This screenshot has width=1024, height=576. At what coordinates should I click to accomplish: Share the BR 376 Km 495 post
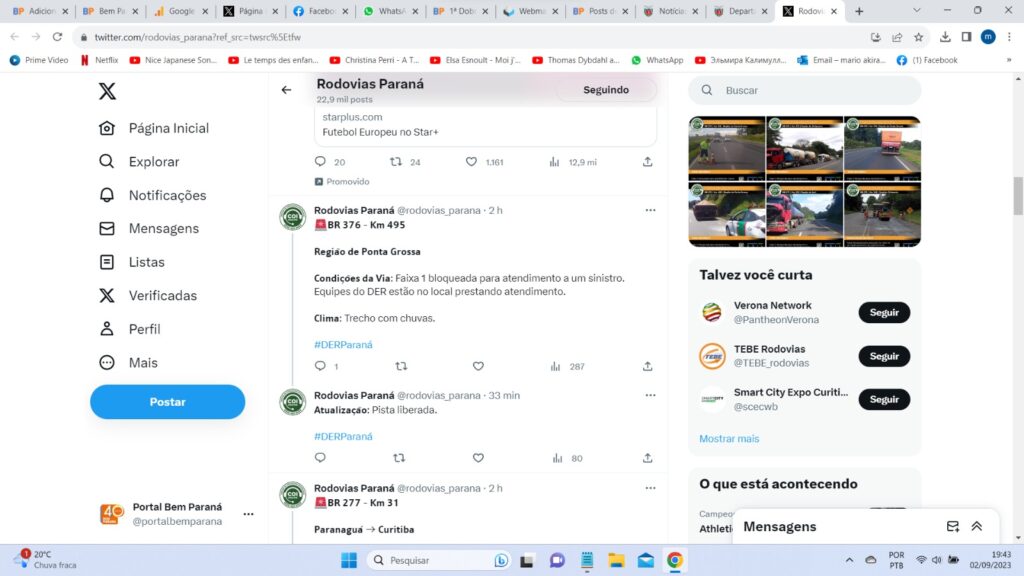point(647,366)
